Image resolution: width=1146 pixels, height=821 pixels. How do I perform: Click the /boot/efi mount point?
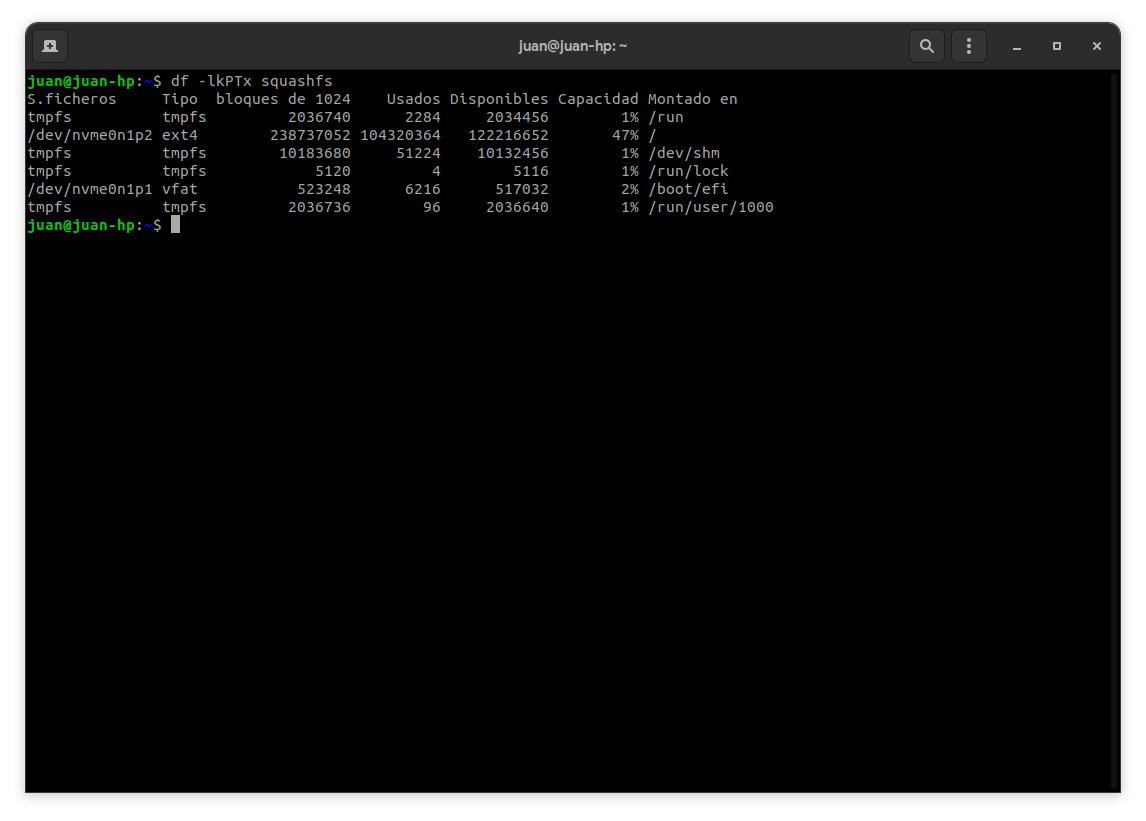(x=688, y=189)
